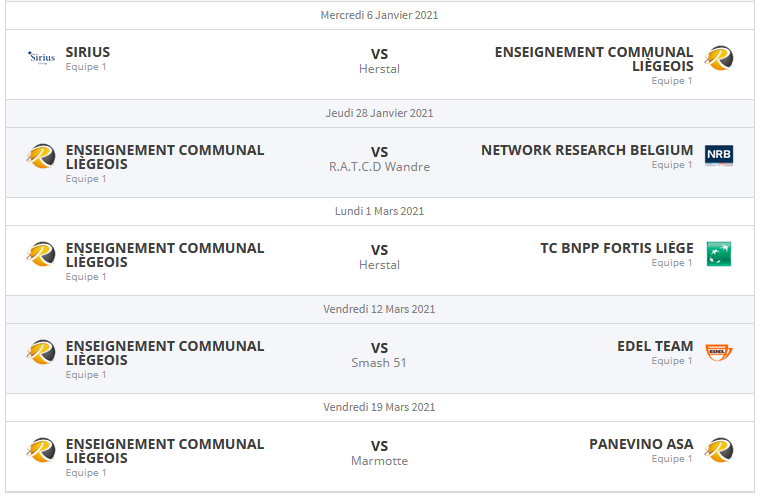Image resolution: width=764 pixels, height=499 pixels.
Task: Open TC BNPP FORTIS LIÈGE team link
Action: click(617, 248)
